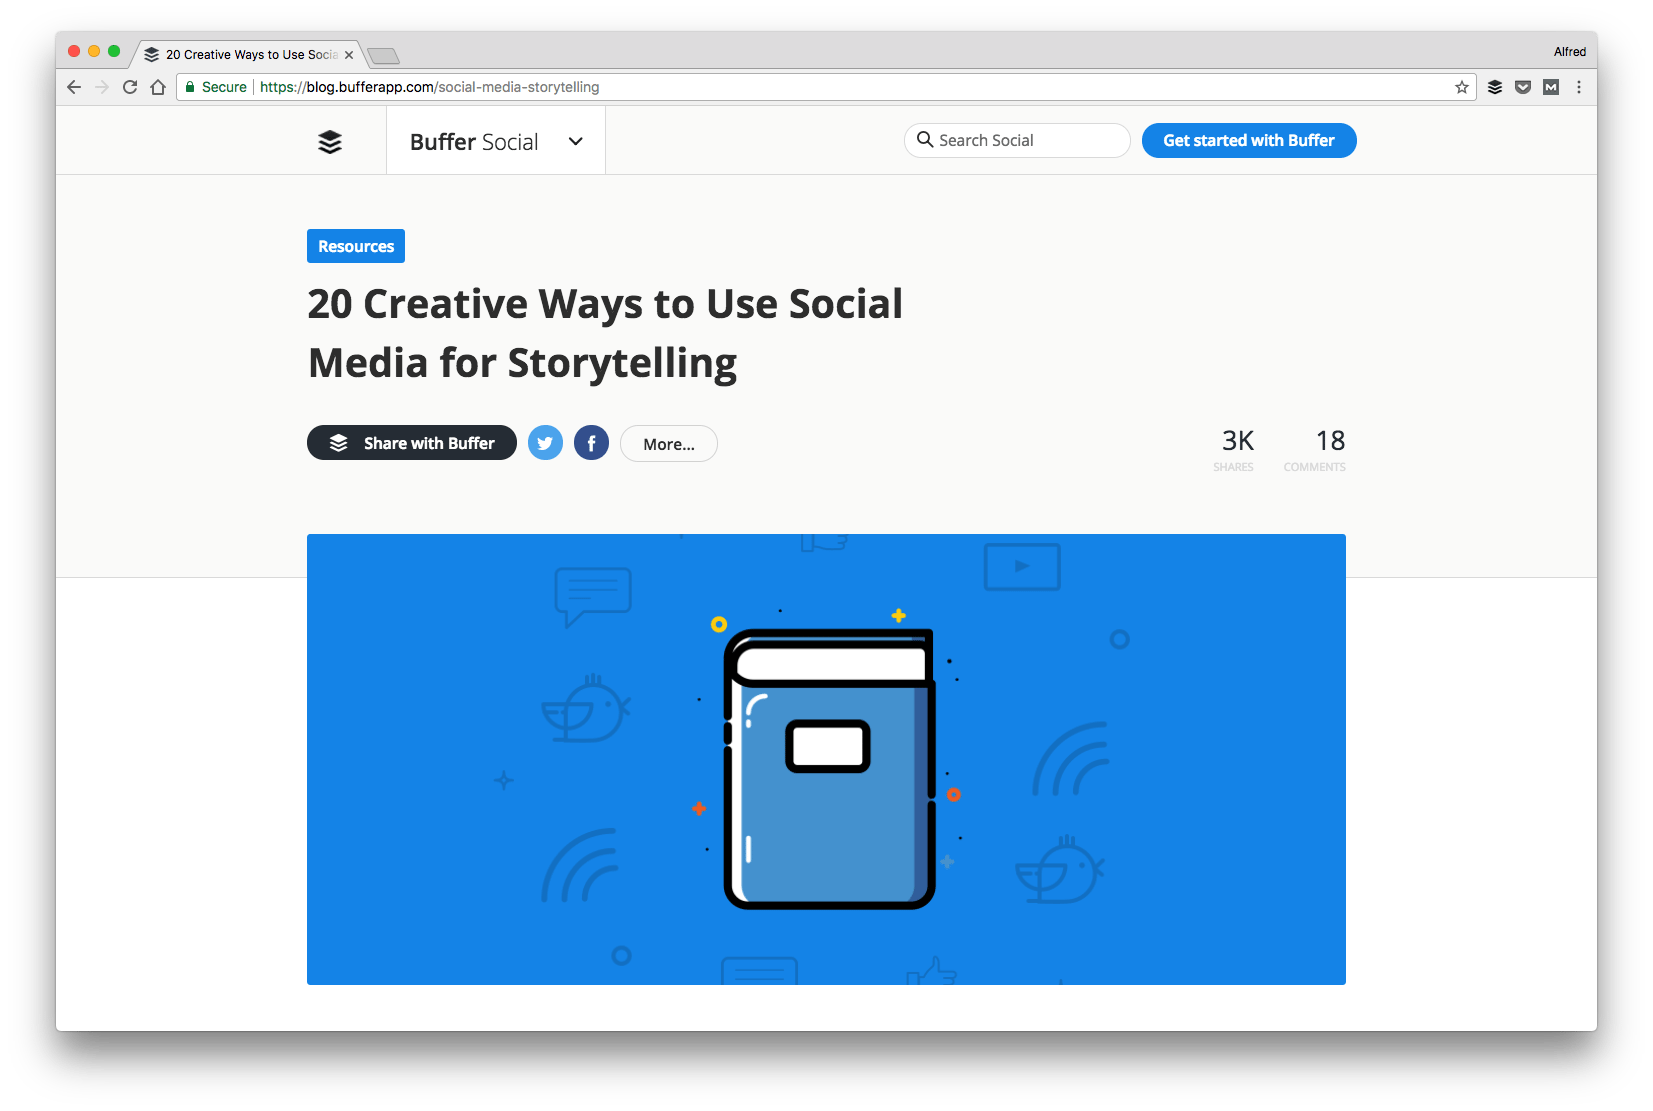This screenshot has height=1111, width=1653.
Task: Expand sharing options via the More... button
Action: click(668, 443)
